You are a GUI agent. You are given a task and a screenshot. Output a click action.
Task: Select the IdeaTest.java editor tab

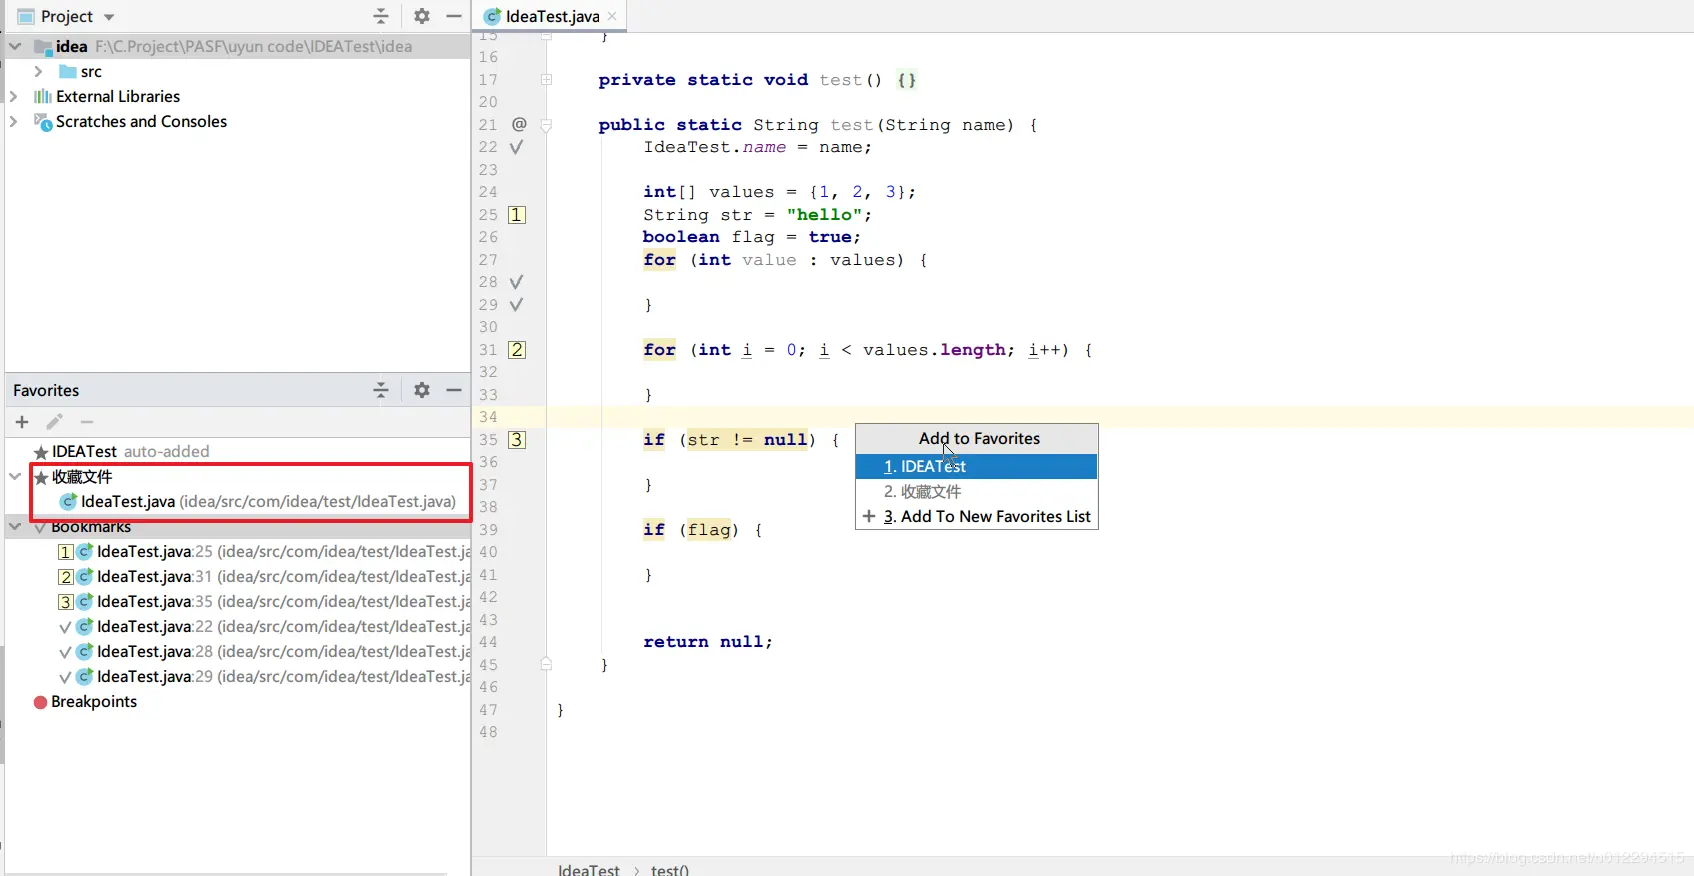[549, 16]
